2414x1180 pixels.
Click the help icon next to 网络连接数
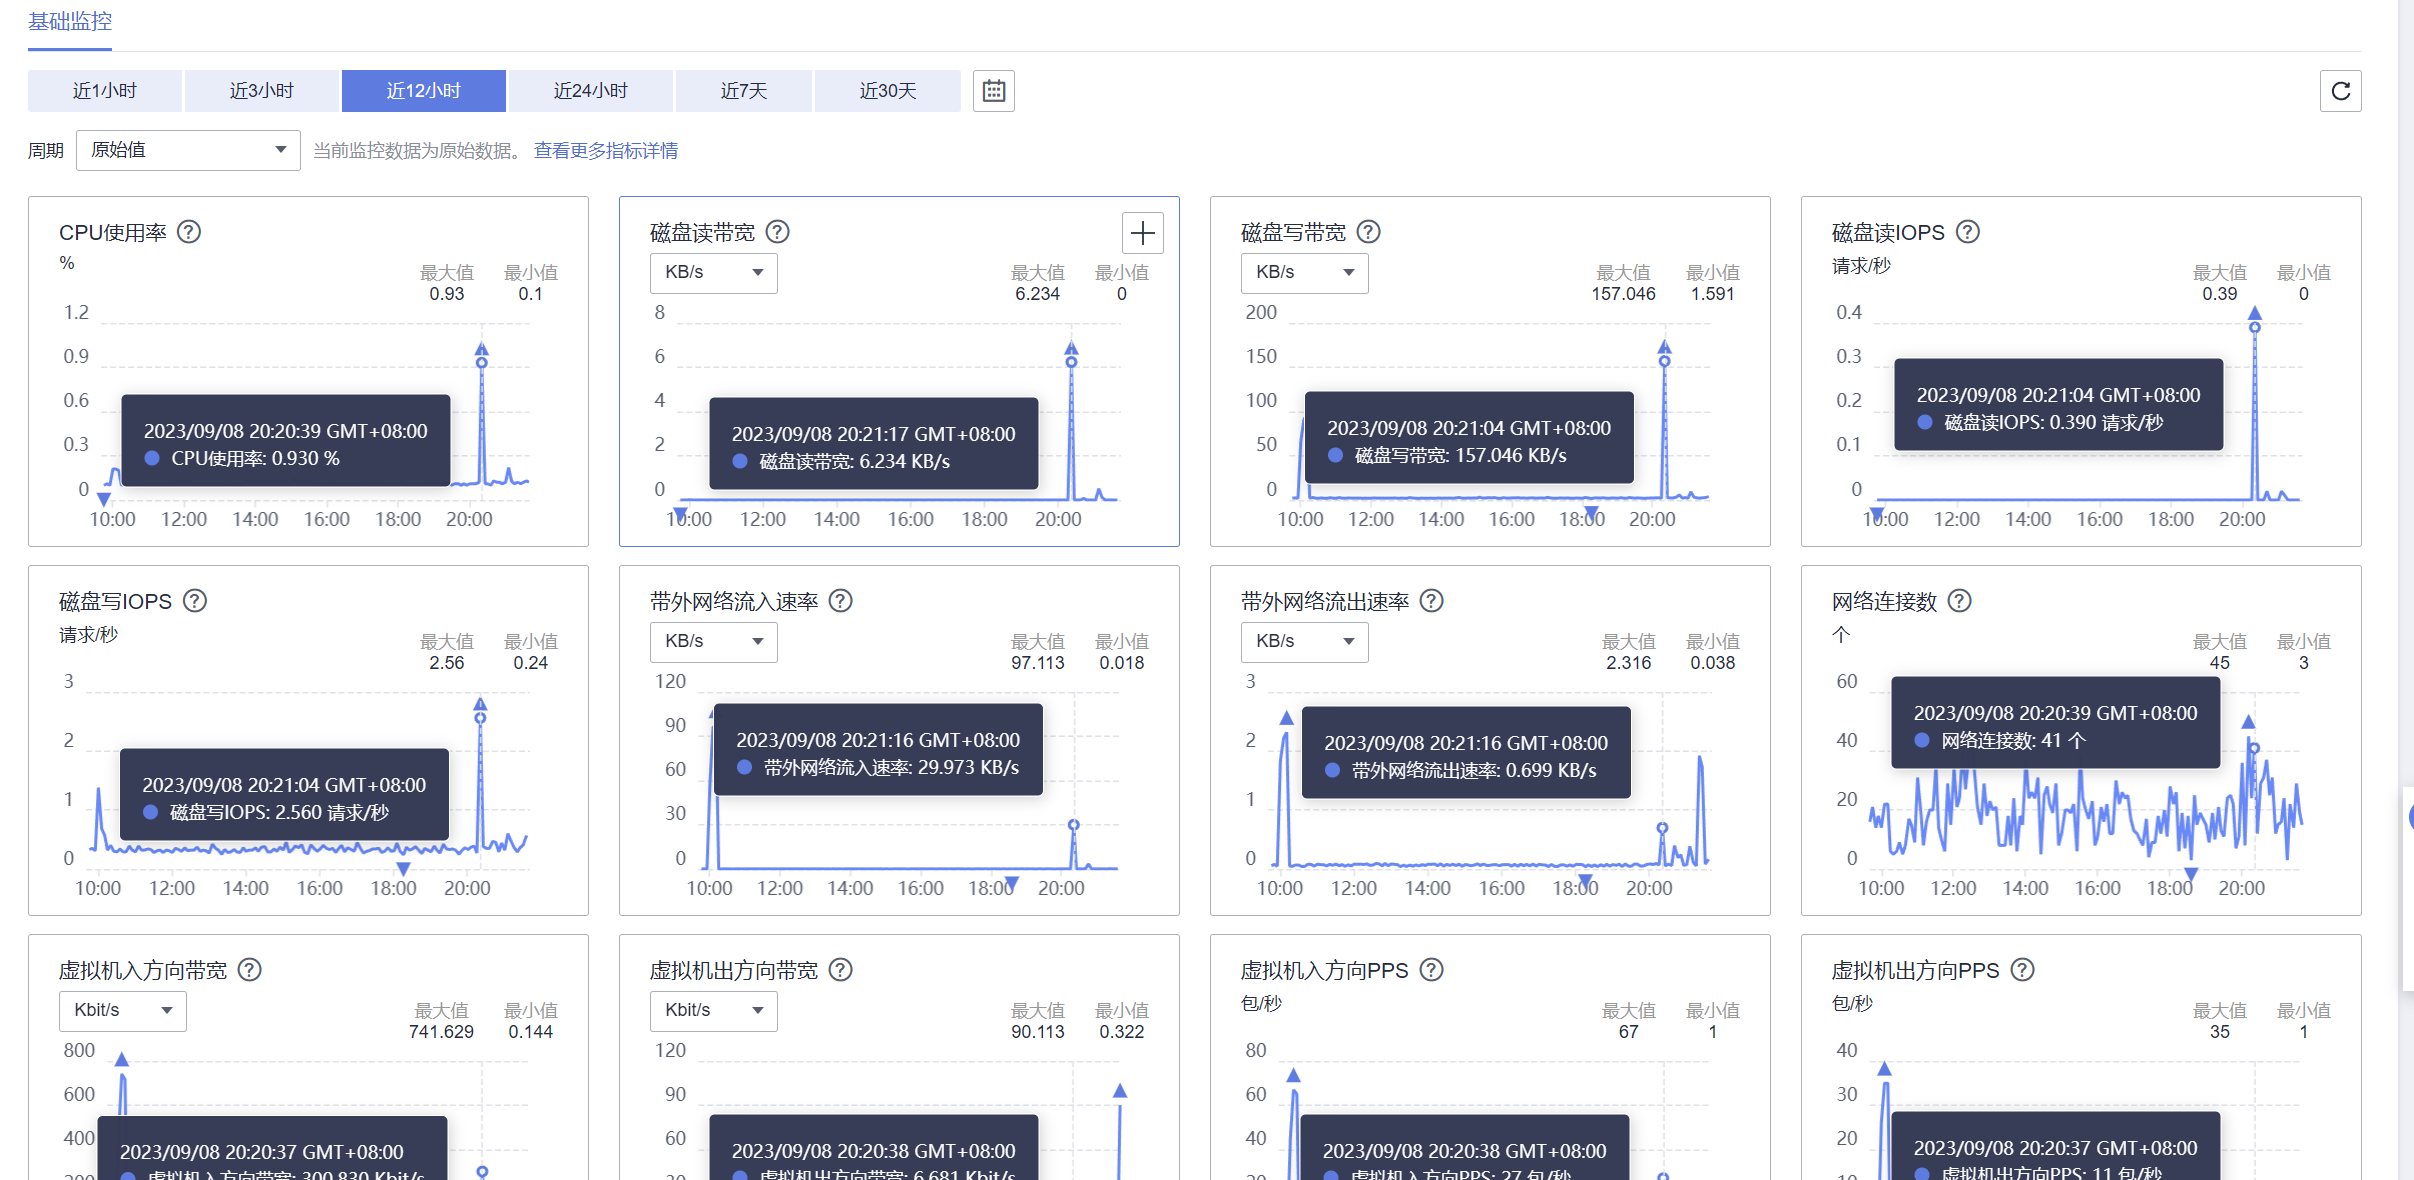pos(1961,600)
